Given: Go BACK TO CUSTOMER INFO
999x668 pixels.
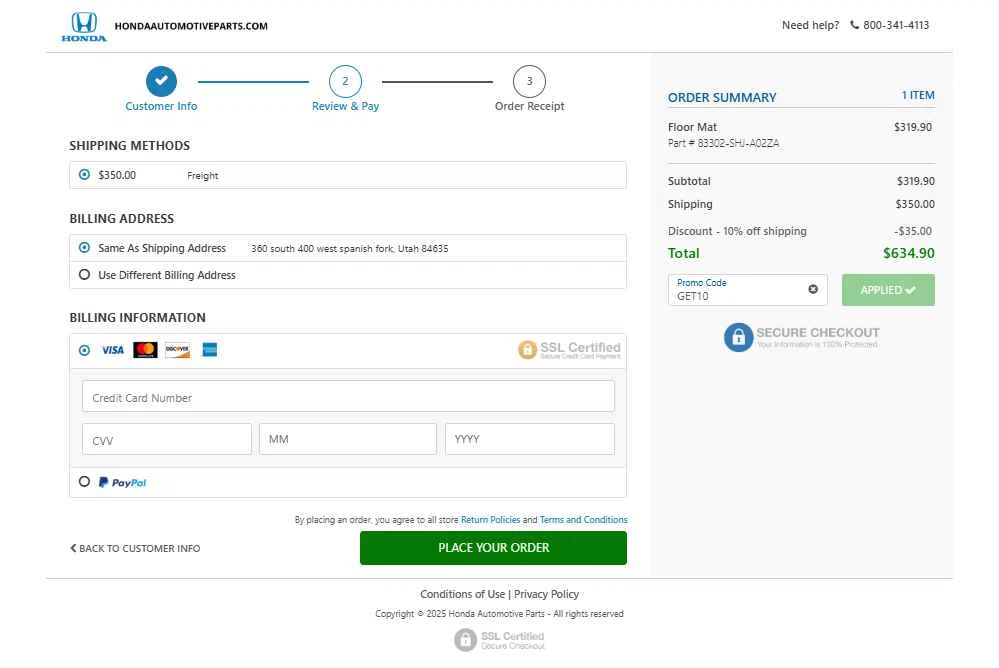Looking at the screenshot, I should pyautogui.click(x=134, y=548).
